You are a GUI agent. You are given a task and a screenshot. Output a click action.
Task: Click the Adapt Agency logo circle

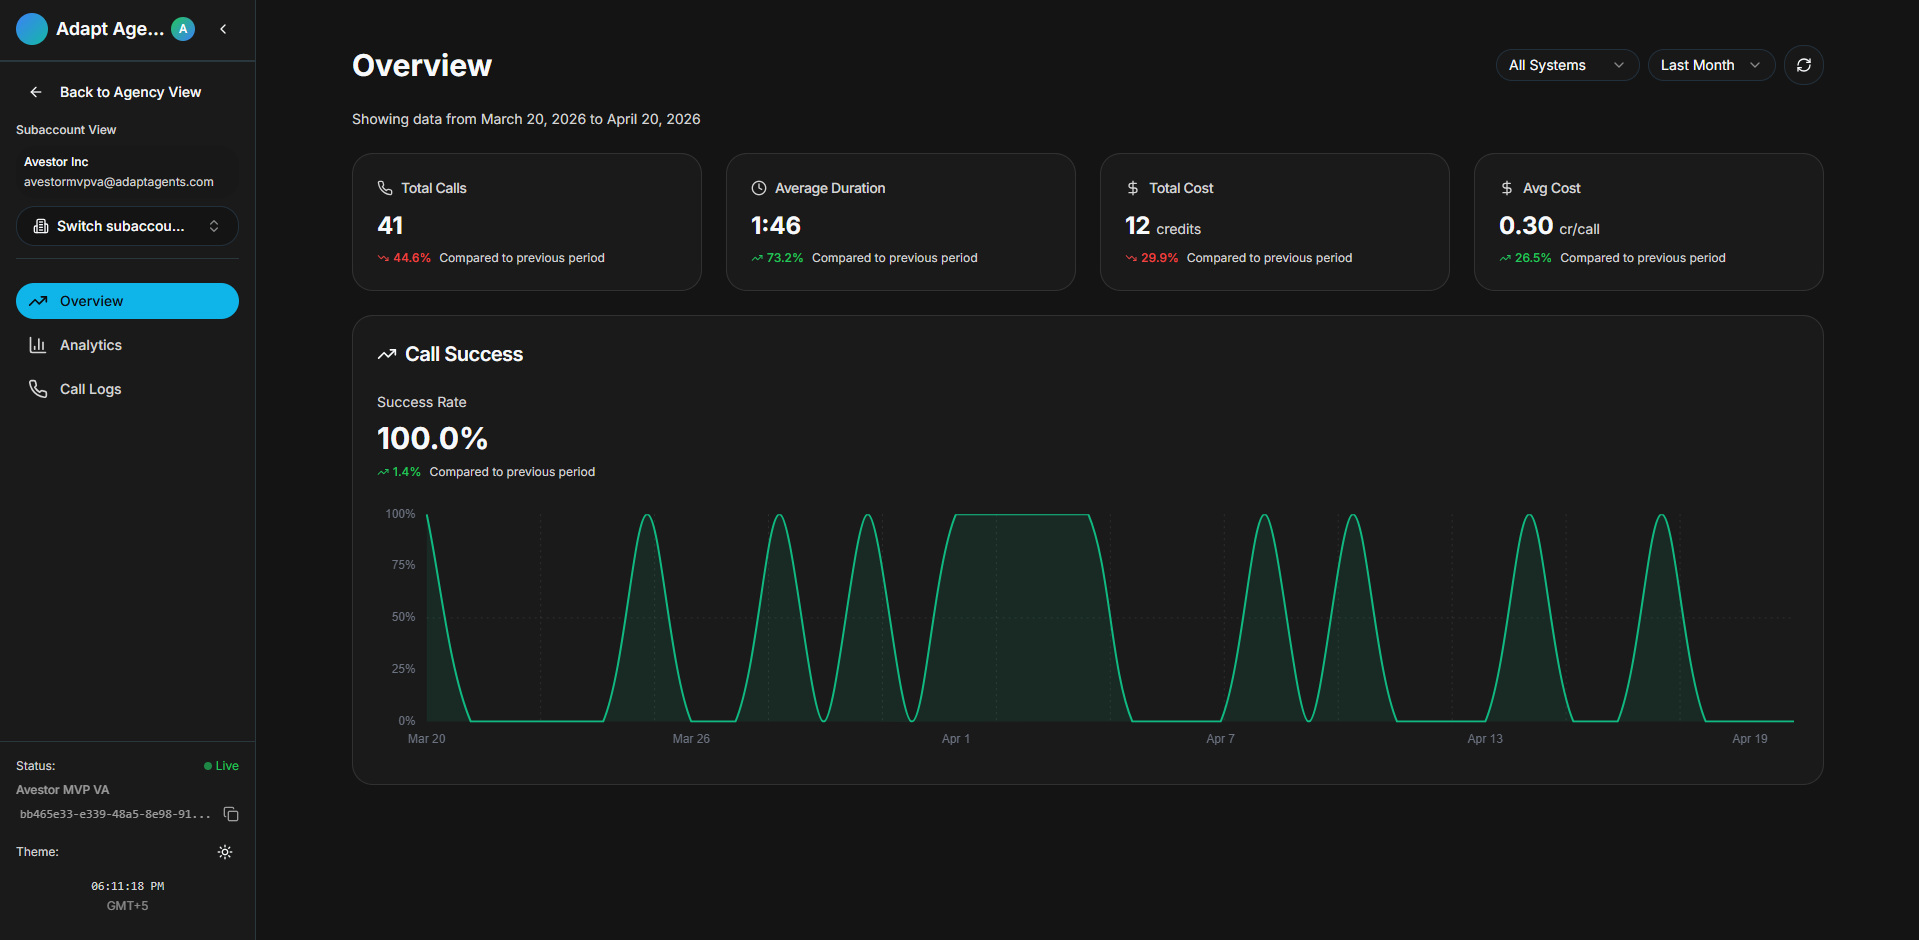tap(32, 29)
